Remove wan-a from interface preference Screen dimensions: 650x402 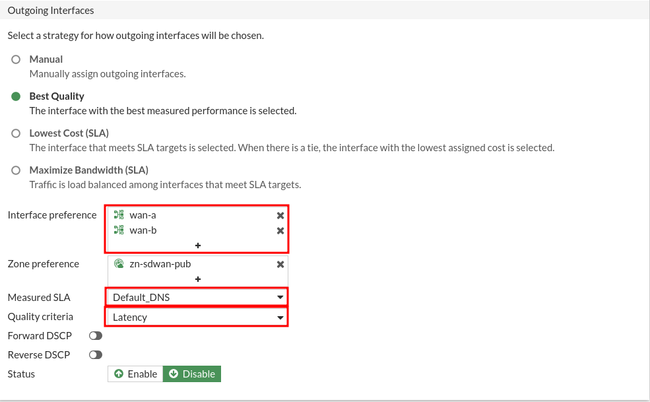(280, 215)
